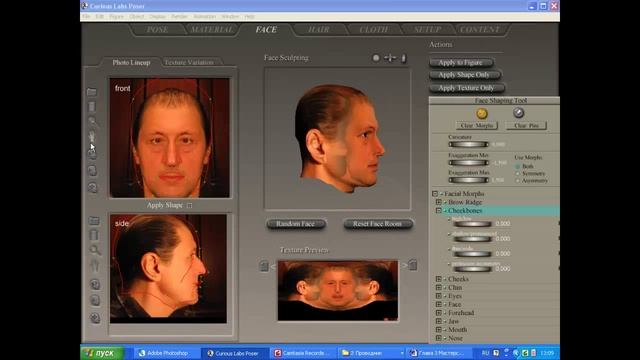Switch to the CONTENT room tab

point(480,30)
